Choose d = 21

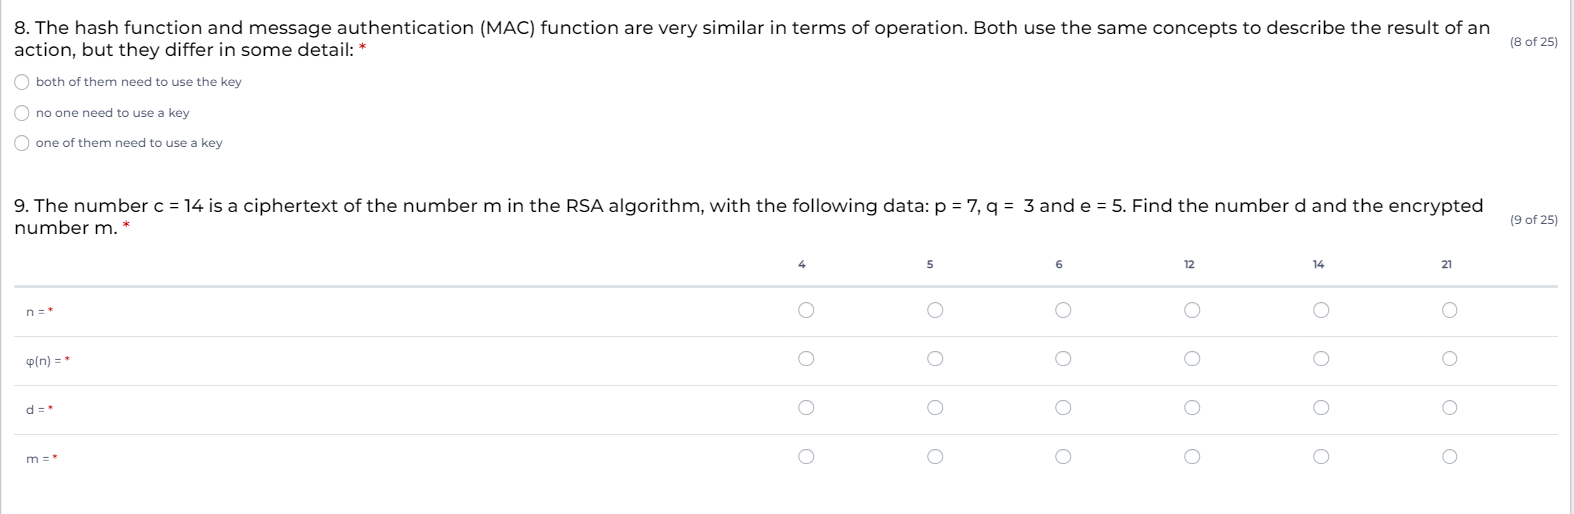[1449, 408]
